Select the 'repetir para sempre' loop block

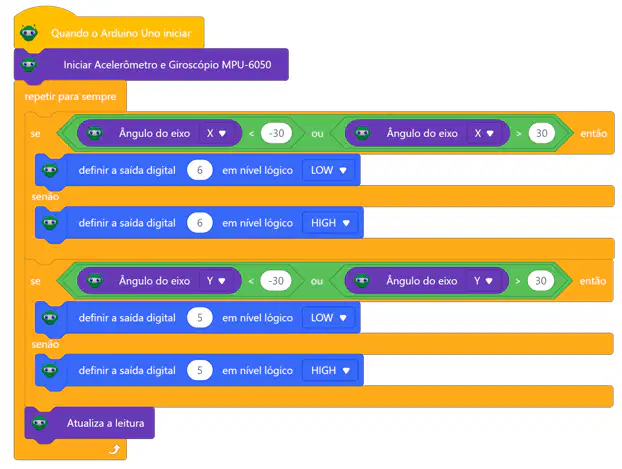coord(70,96)
